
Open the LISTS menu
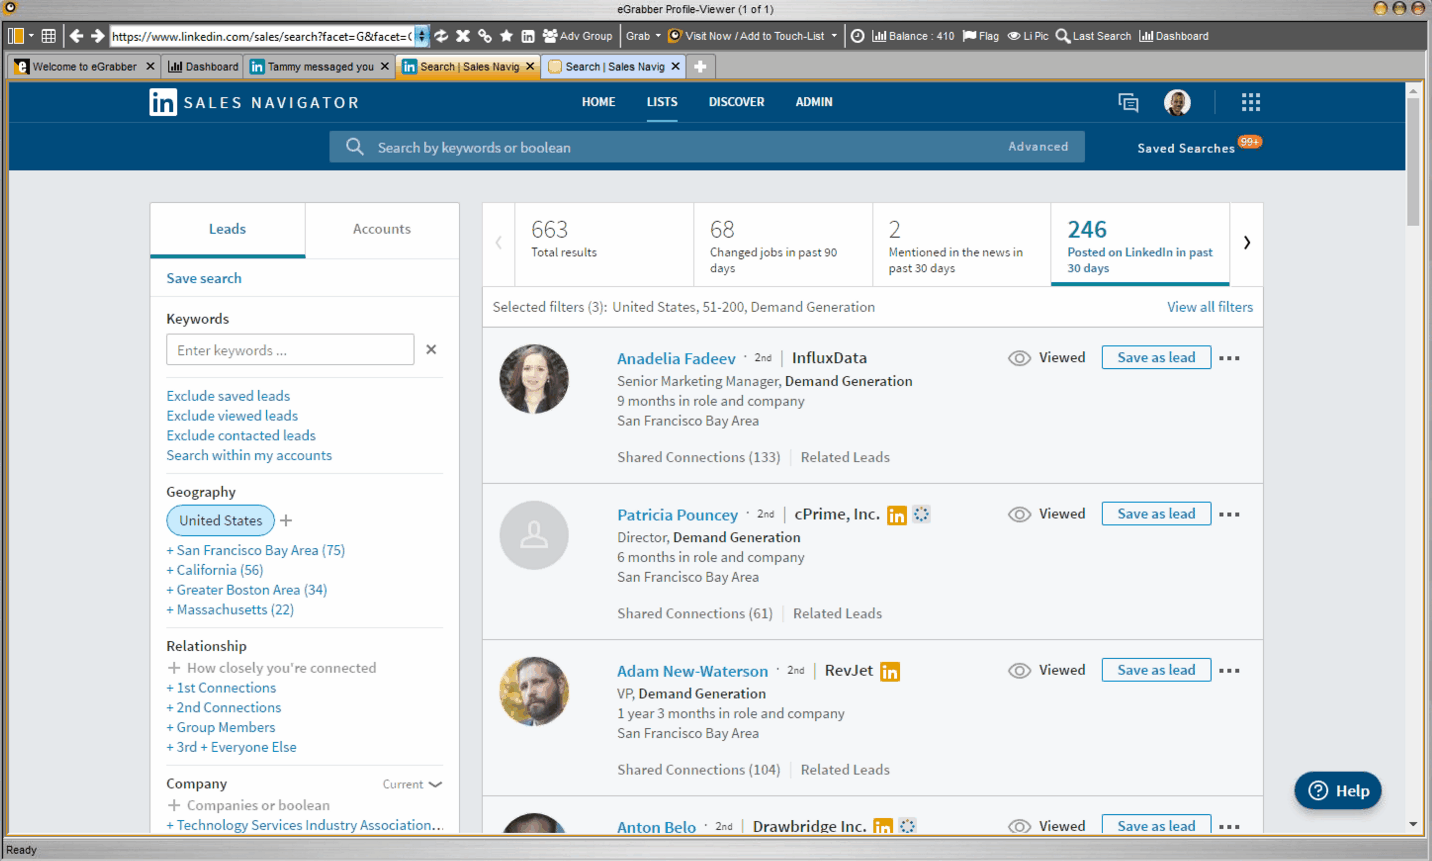tap(662, 102)
